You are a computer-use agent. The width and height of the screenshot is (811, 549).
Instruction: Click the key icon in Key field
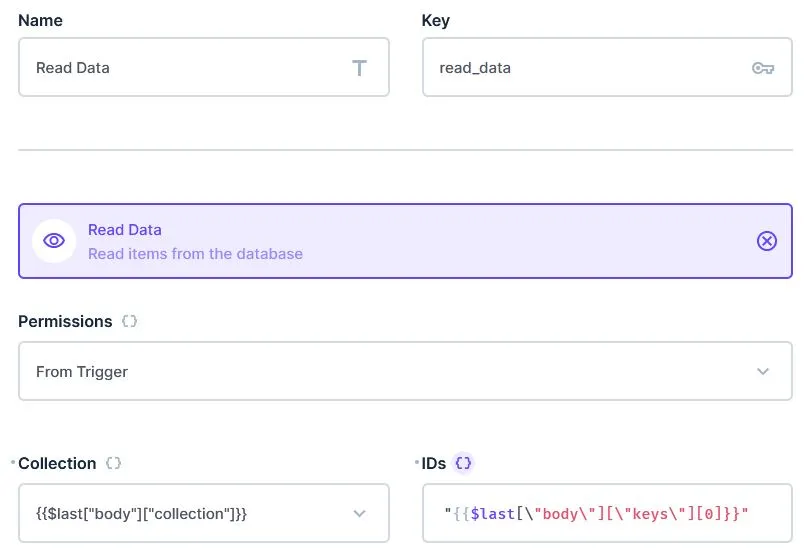tap(762, 68)
